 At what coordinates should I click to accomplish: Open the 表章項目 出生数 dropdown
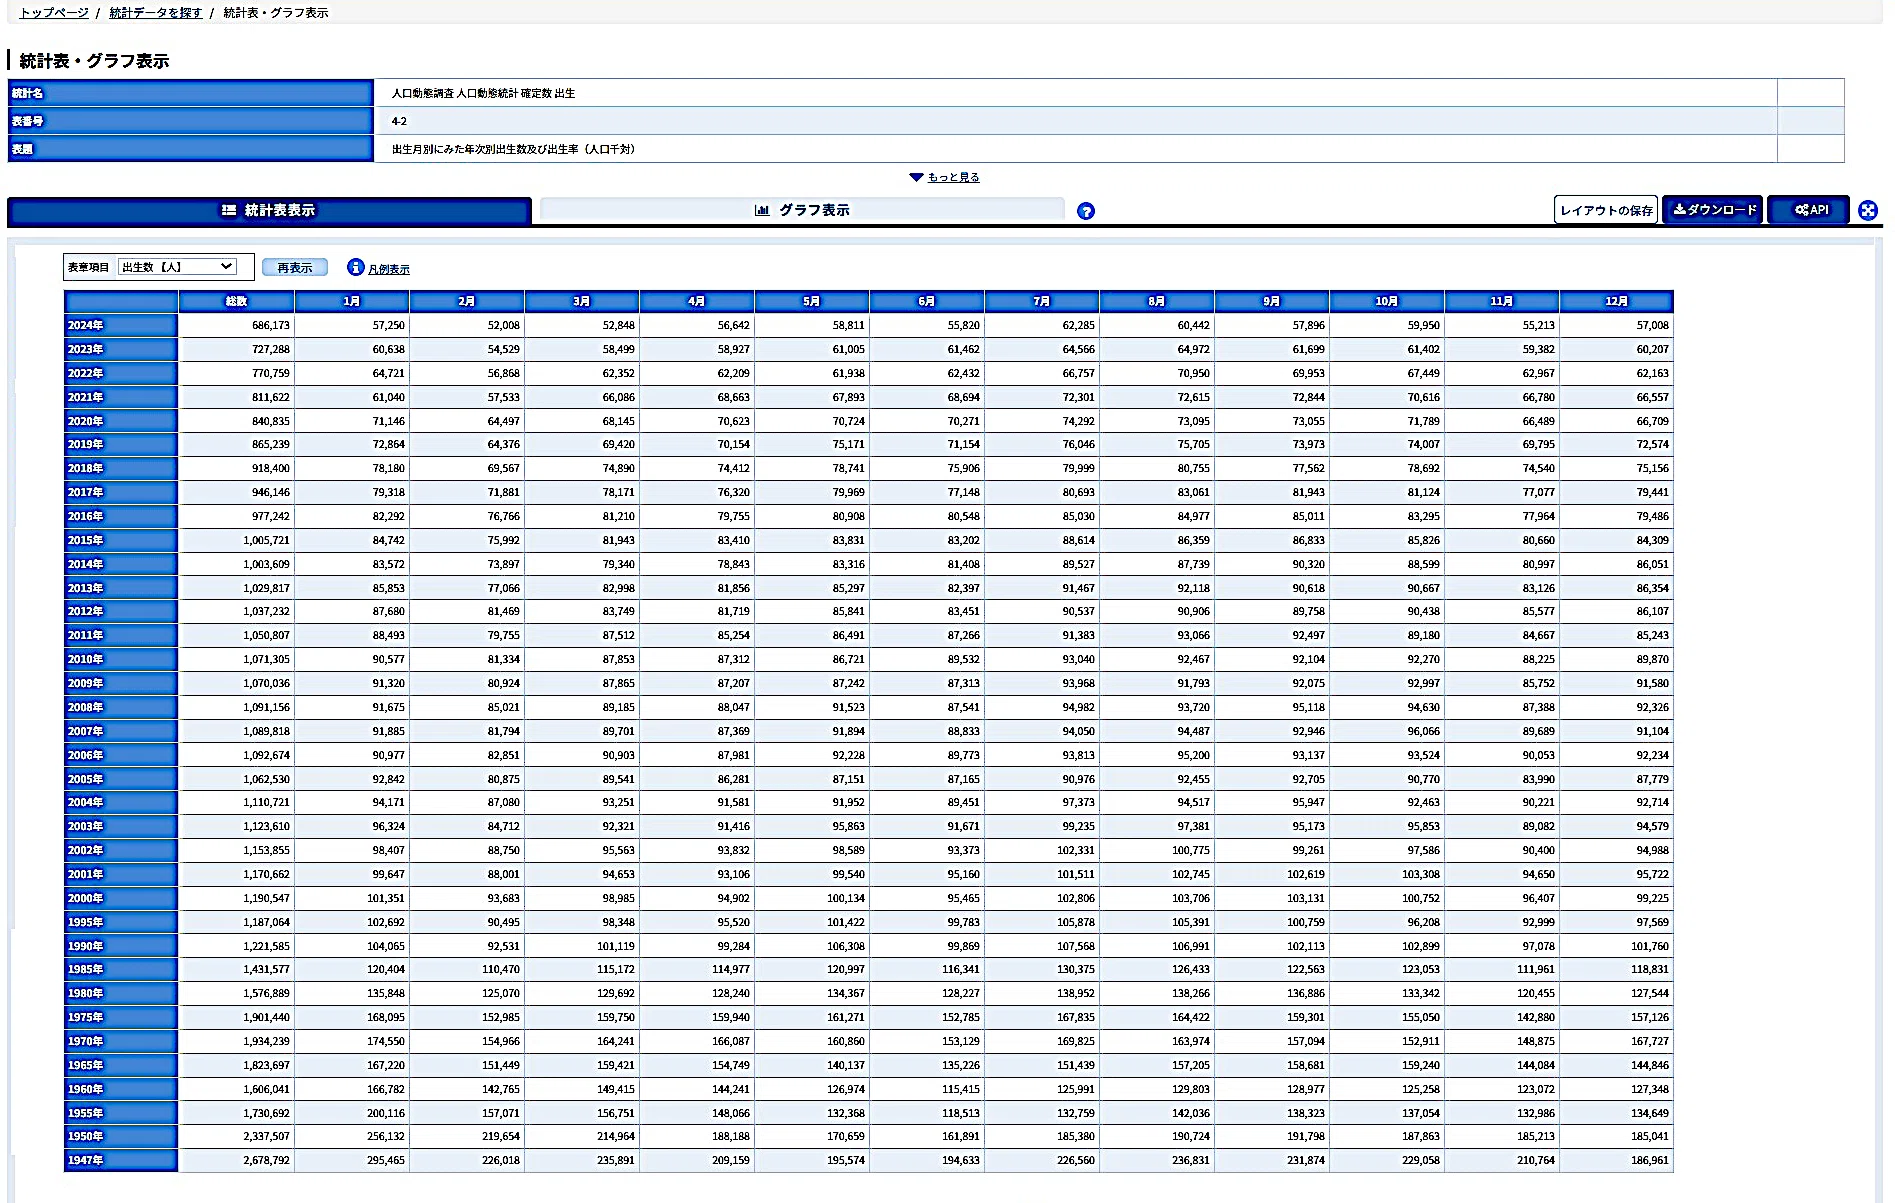click(x=177, y=267)
